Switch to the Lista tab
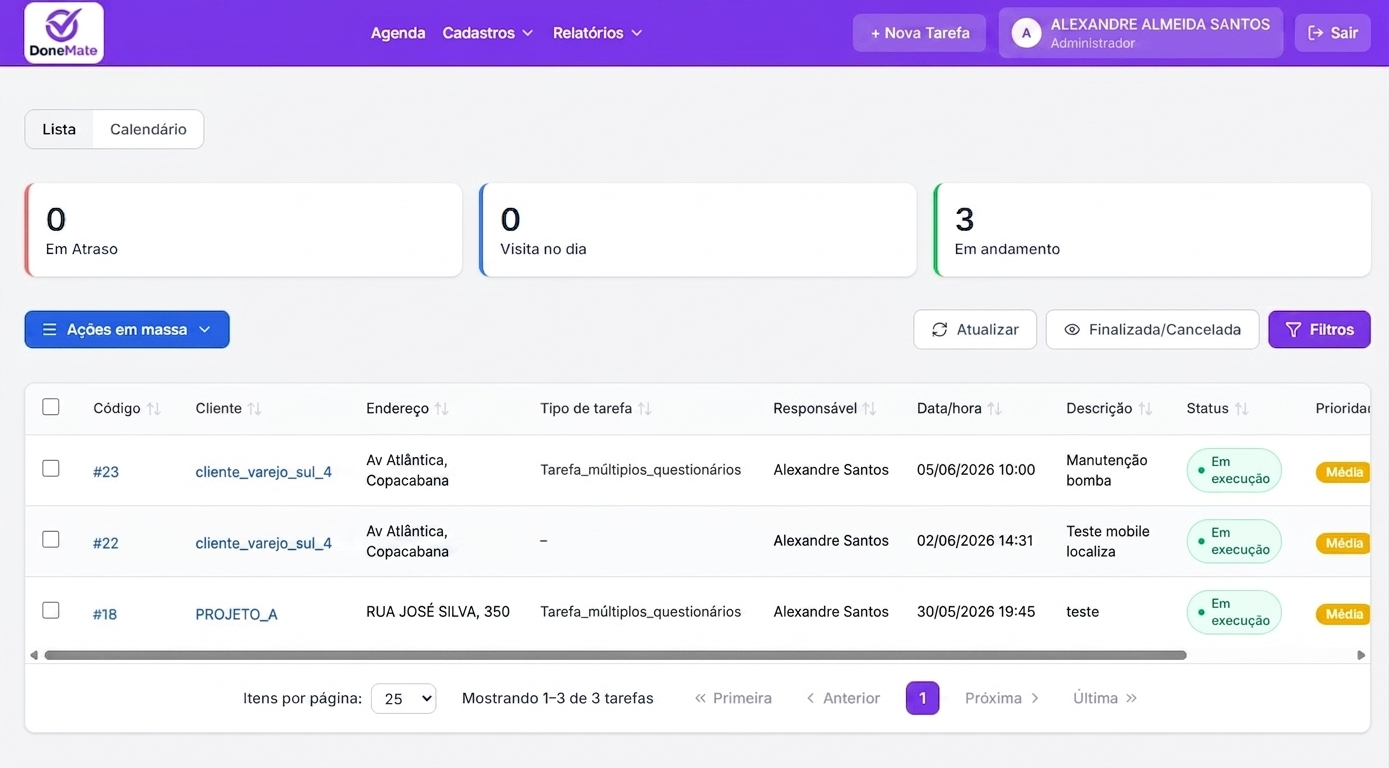Screen dimensions: 1389x768 pyautogui.click(x=59, y=129)
